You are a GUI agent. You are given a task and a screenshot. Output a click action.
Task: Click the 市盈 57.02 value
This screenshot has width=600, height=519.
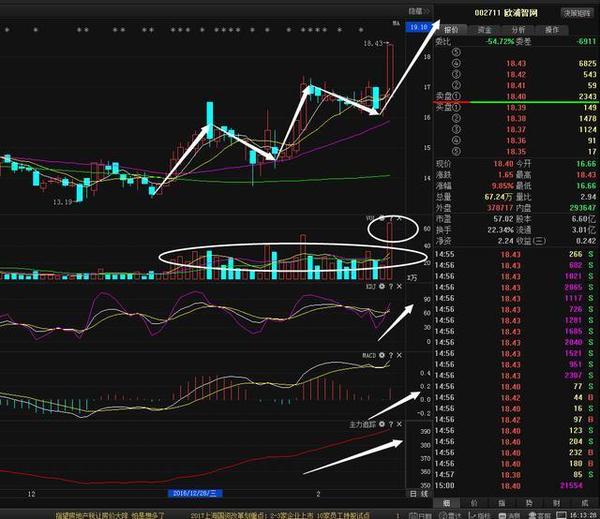[x=503, y=219]
